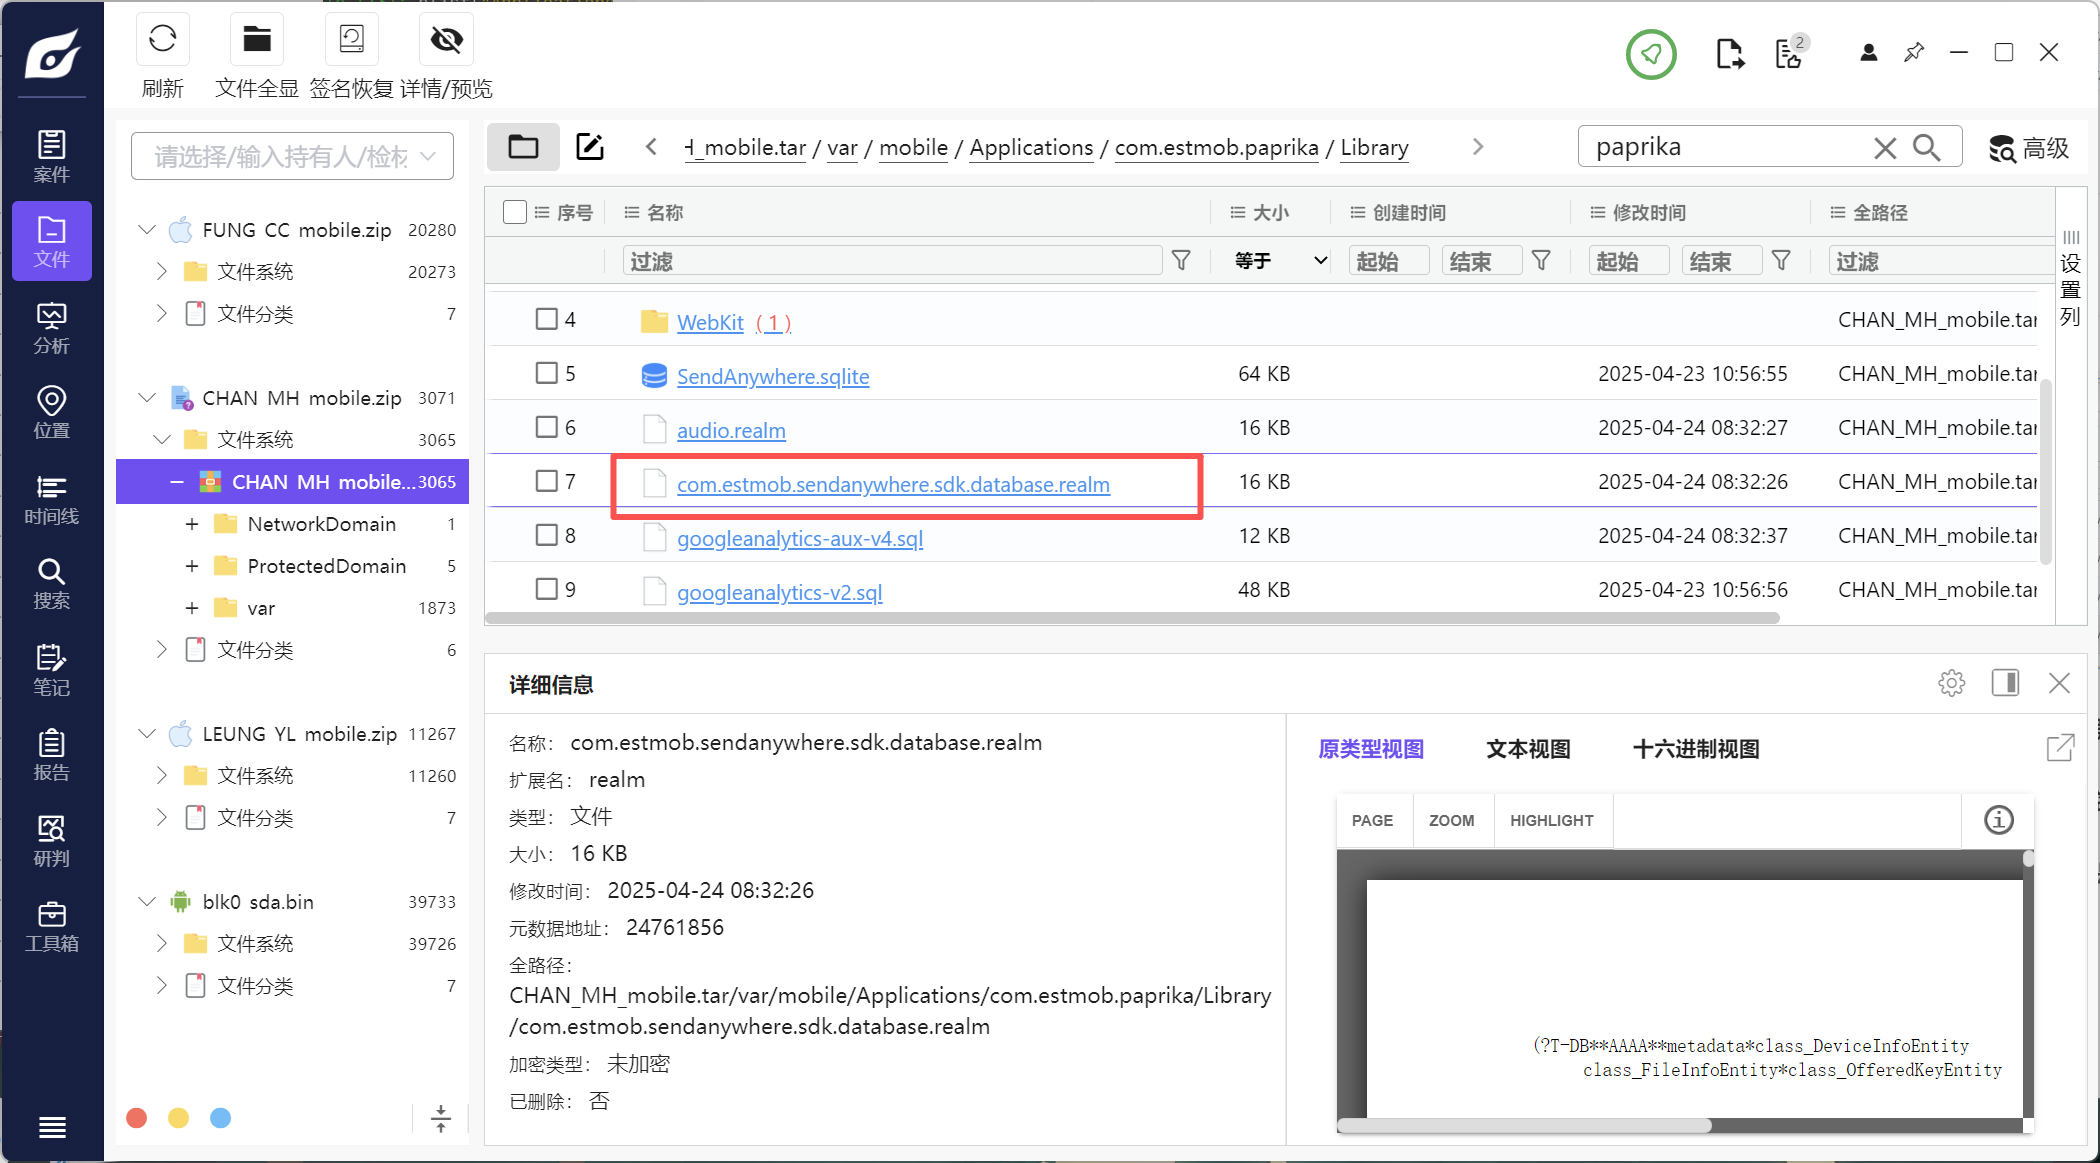
Task: Collapse the CHAN MH mobile.zip tree node
Action: (x=147, y=398)
